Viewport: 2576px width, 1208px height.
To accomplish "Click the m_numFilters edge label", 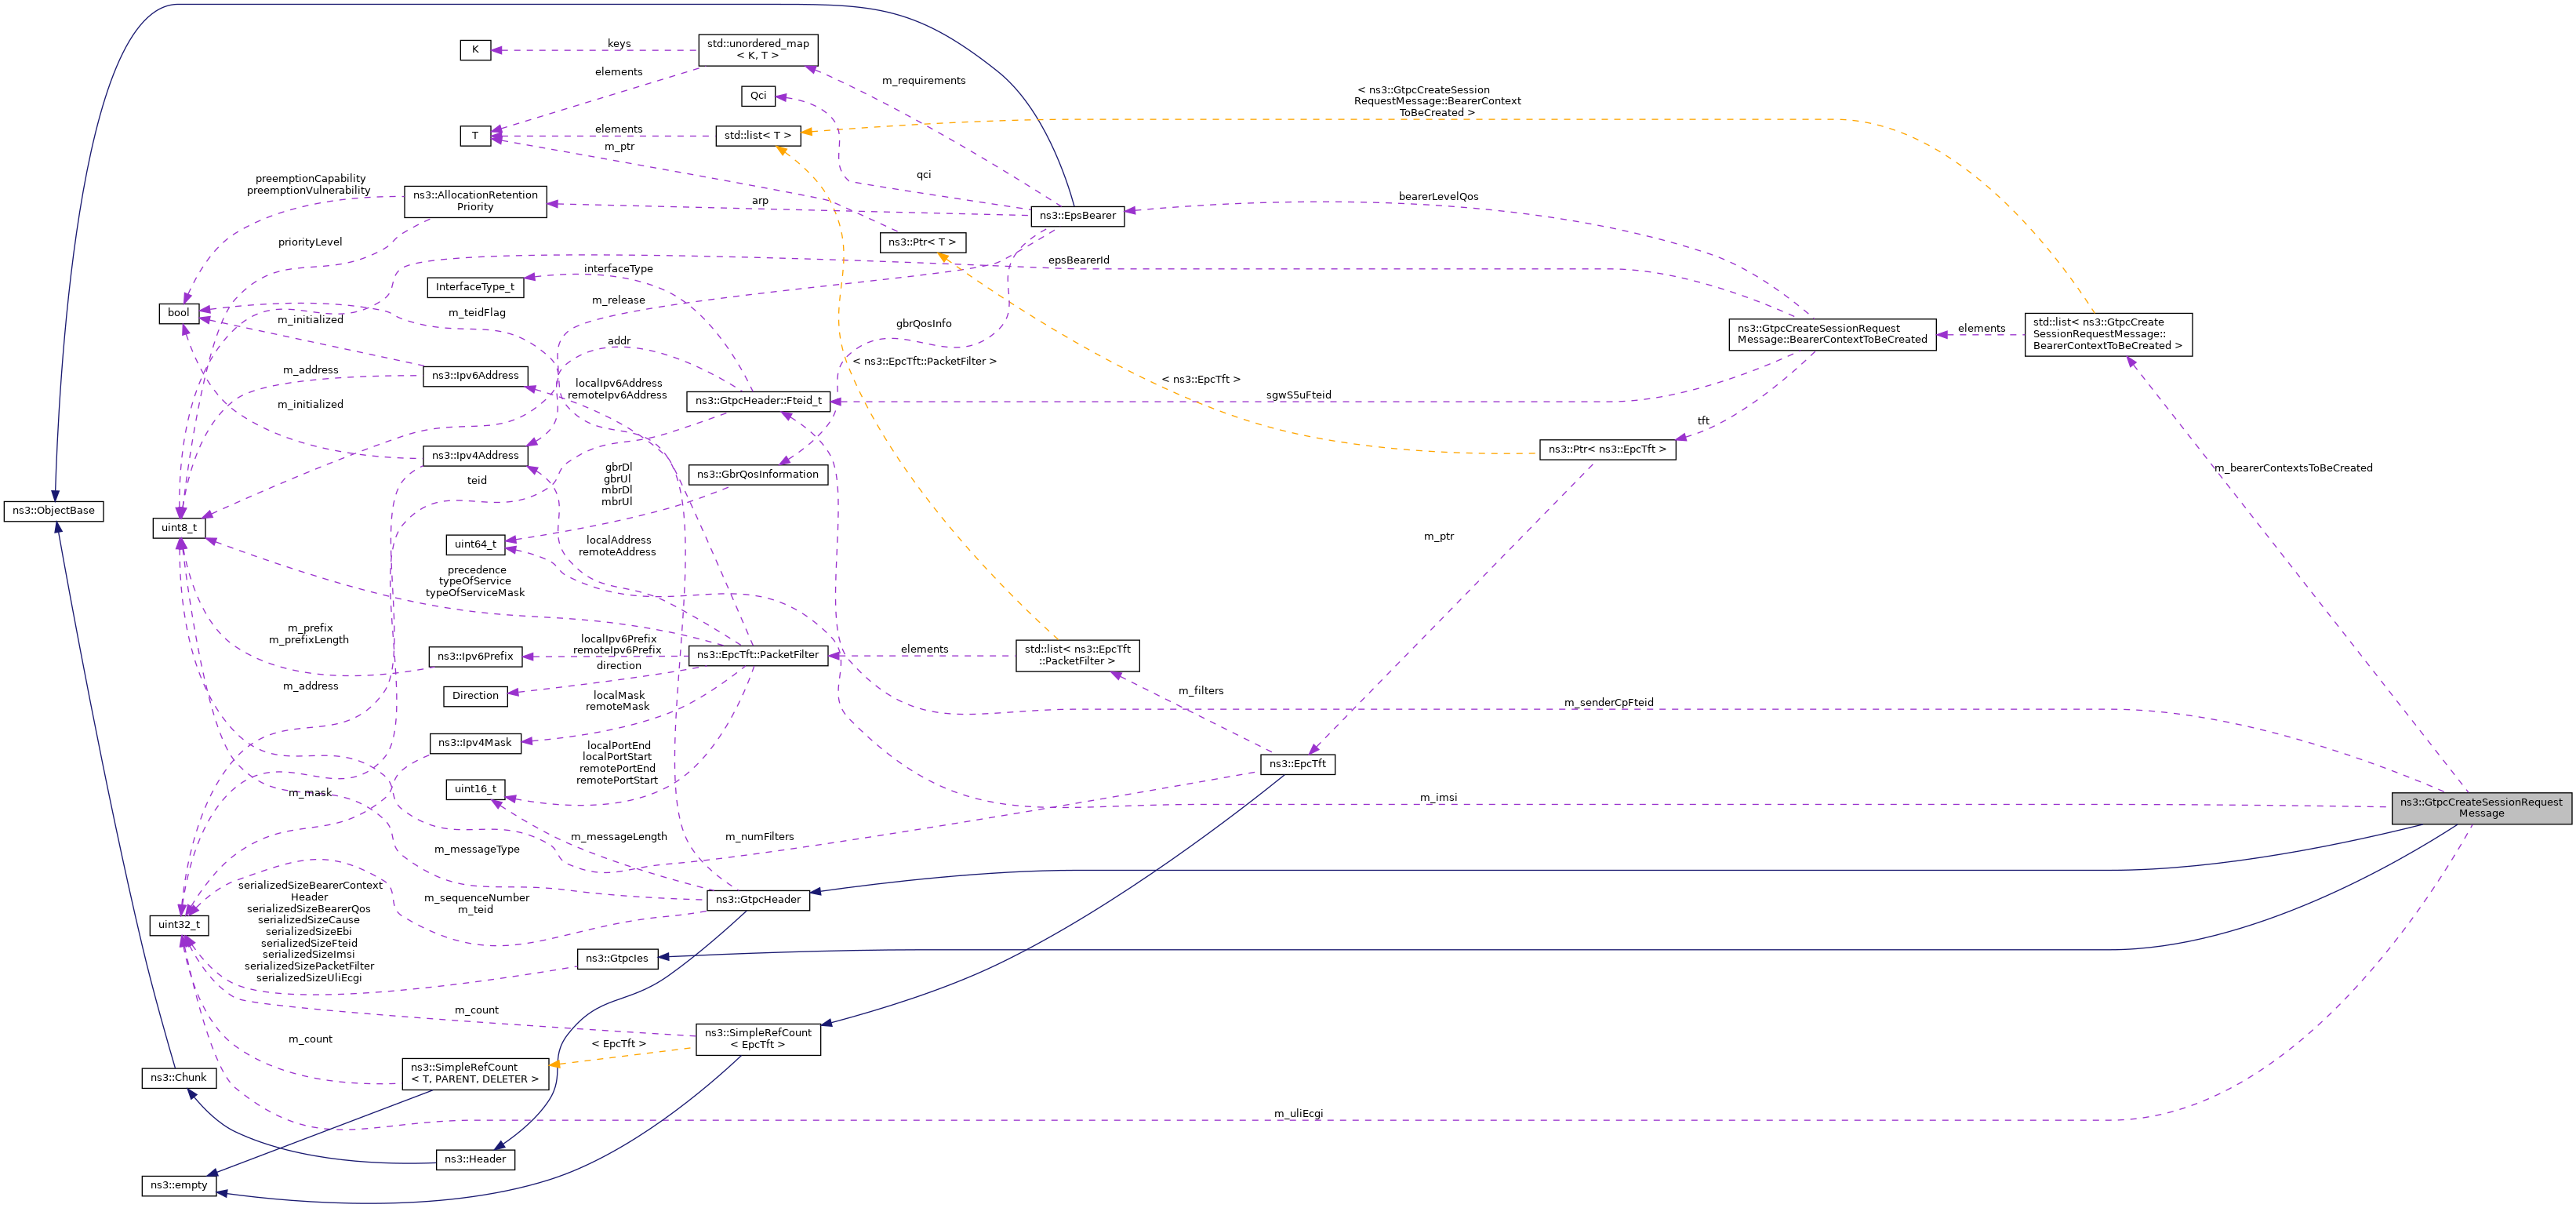I will [x=759, y=837].
